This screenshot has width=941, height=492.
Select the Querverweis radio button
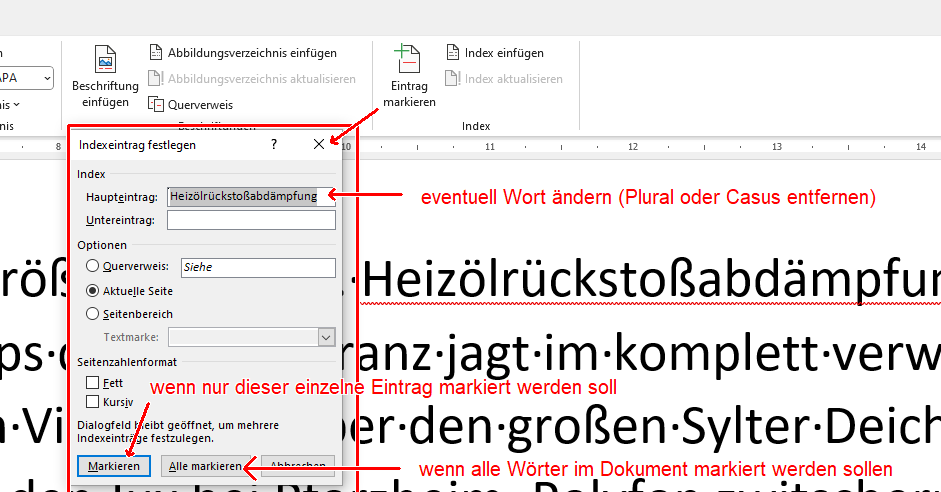[93, 267]
